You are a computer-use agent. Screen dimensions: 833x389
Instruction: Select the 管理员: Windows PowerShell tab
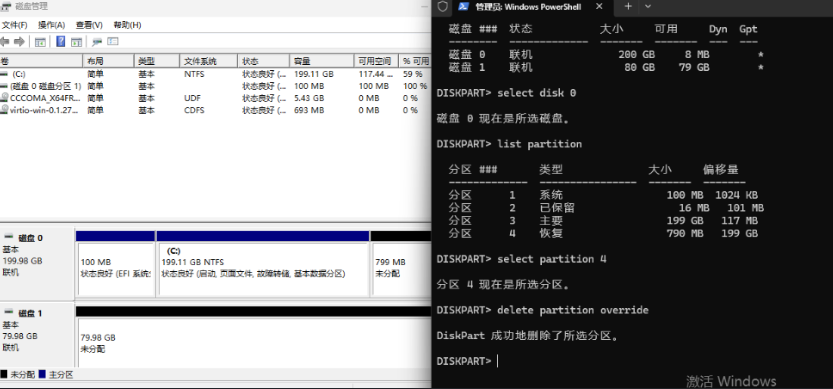529,7
